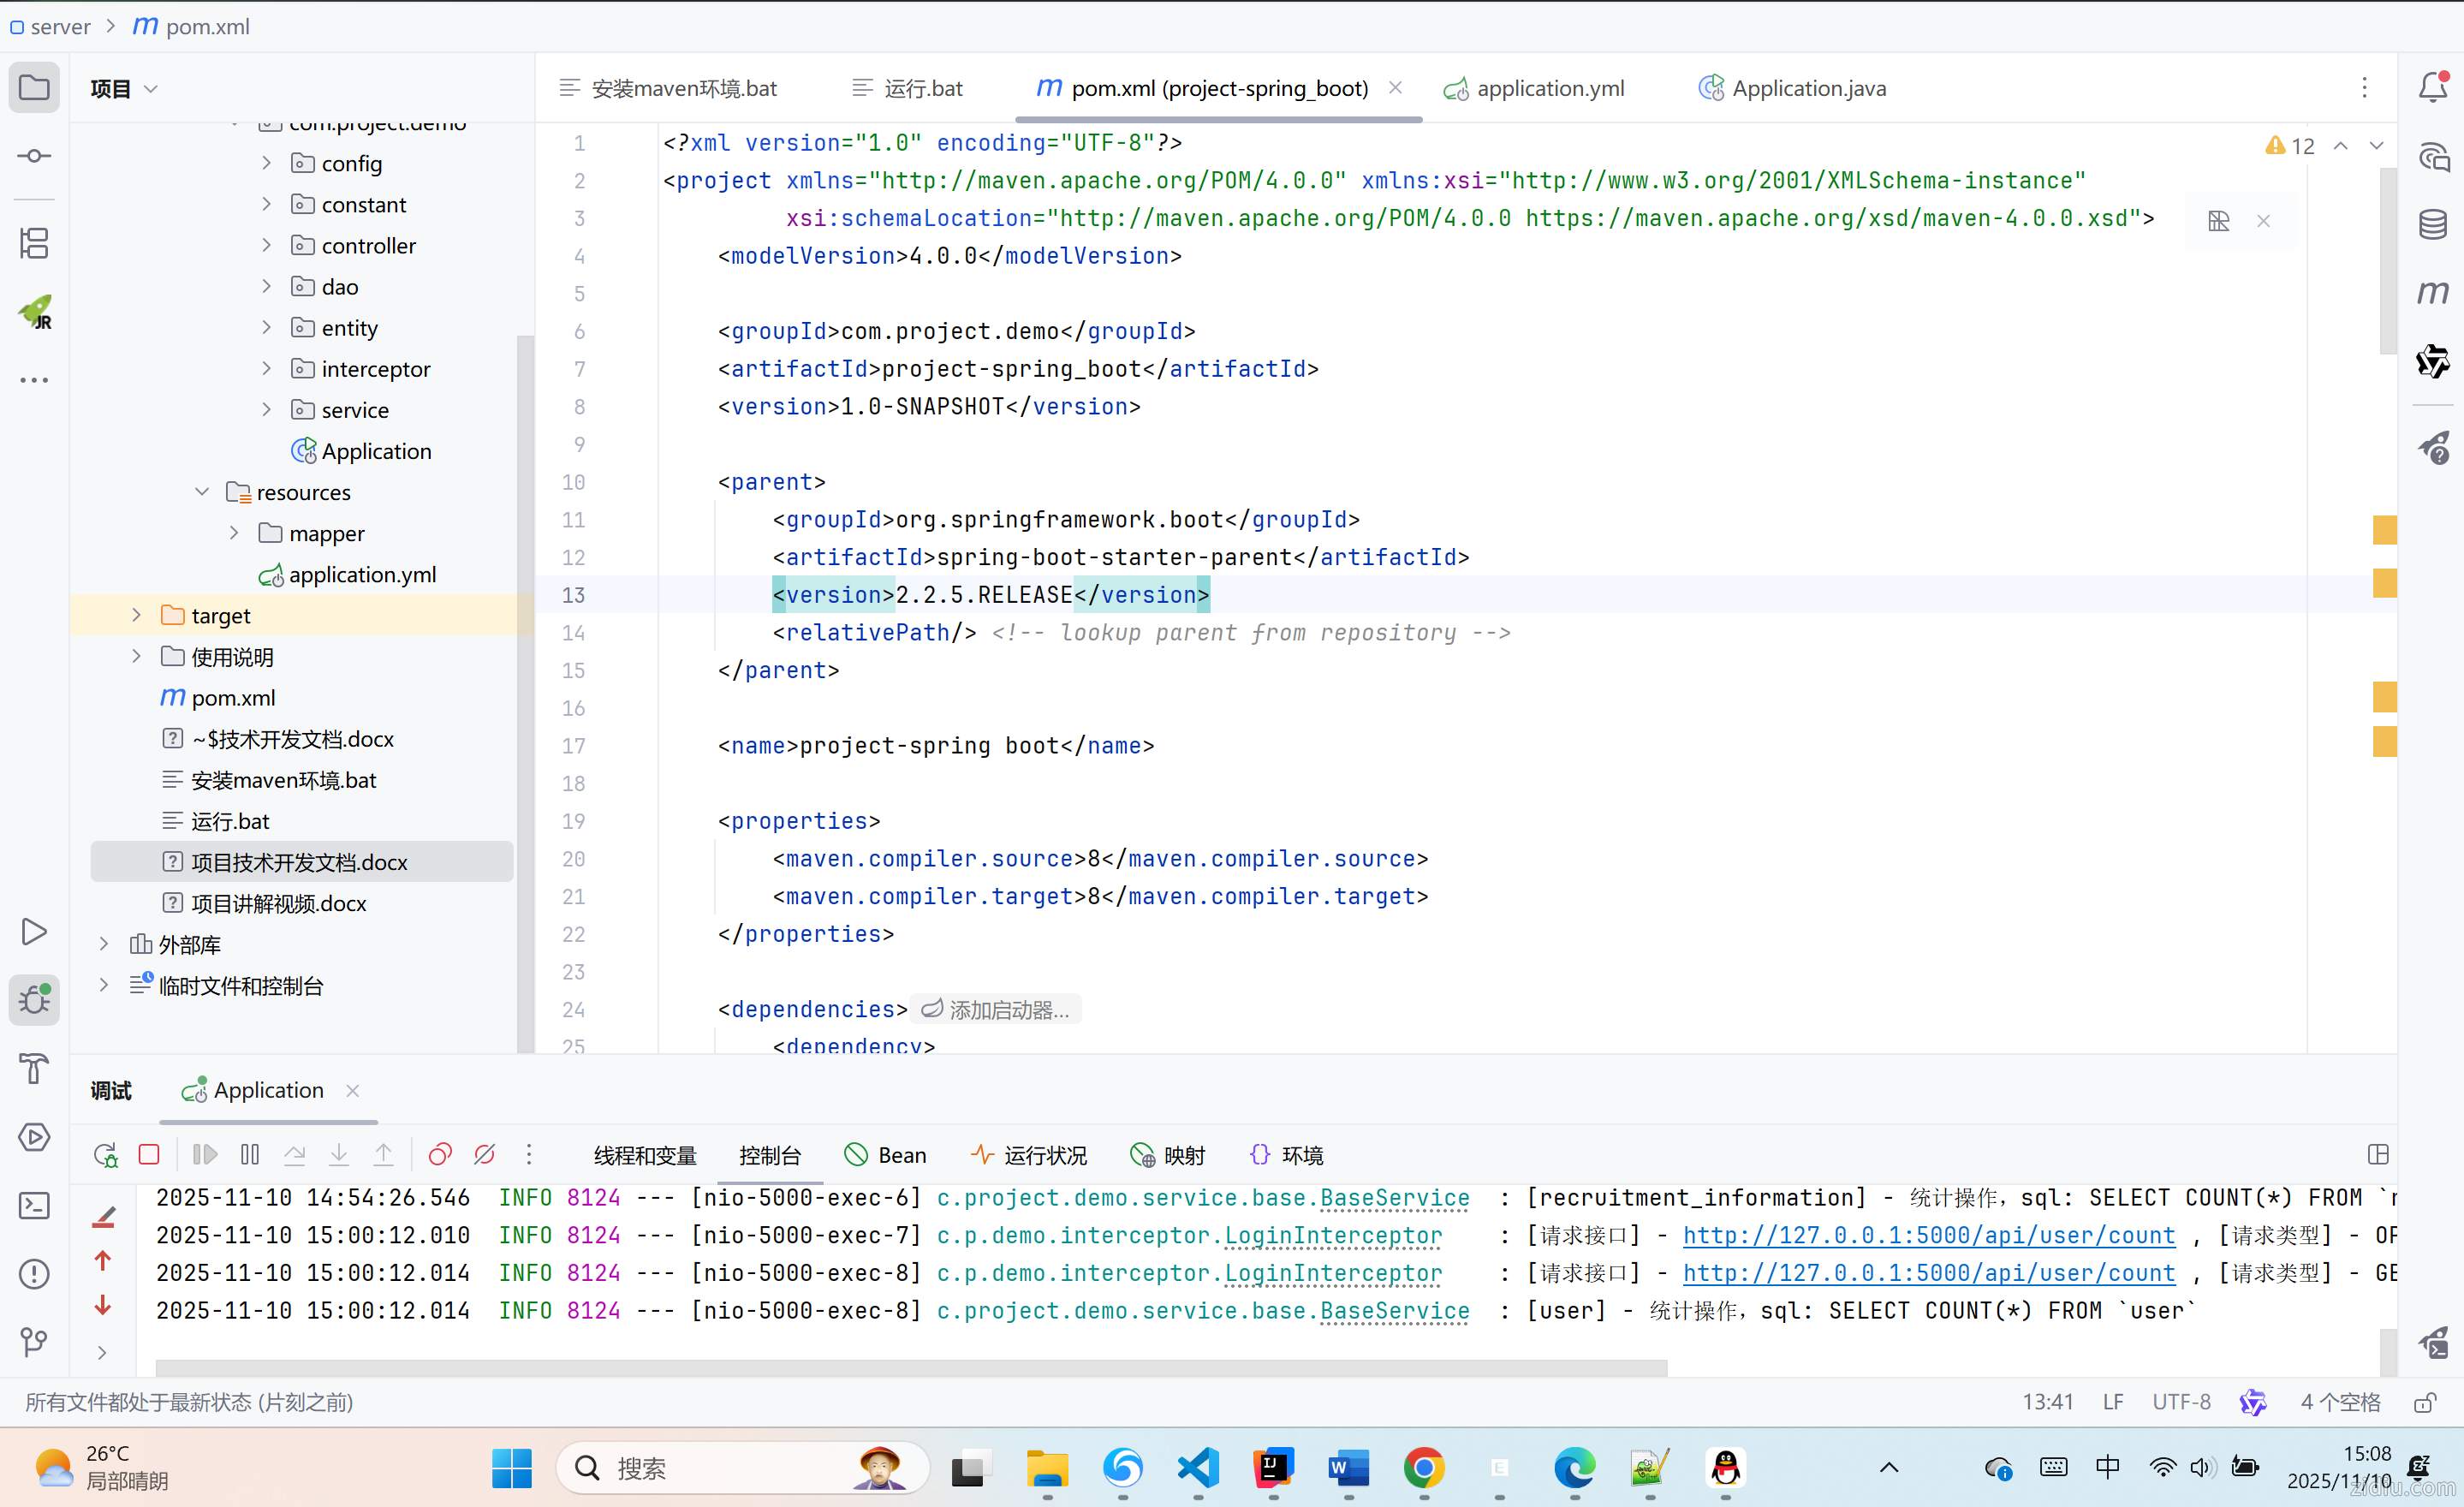Click the console horizontal scrollbar
This screenshot has width=2464, height=1507.
[910, 1367]
